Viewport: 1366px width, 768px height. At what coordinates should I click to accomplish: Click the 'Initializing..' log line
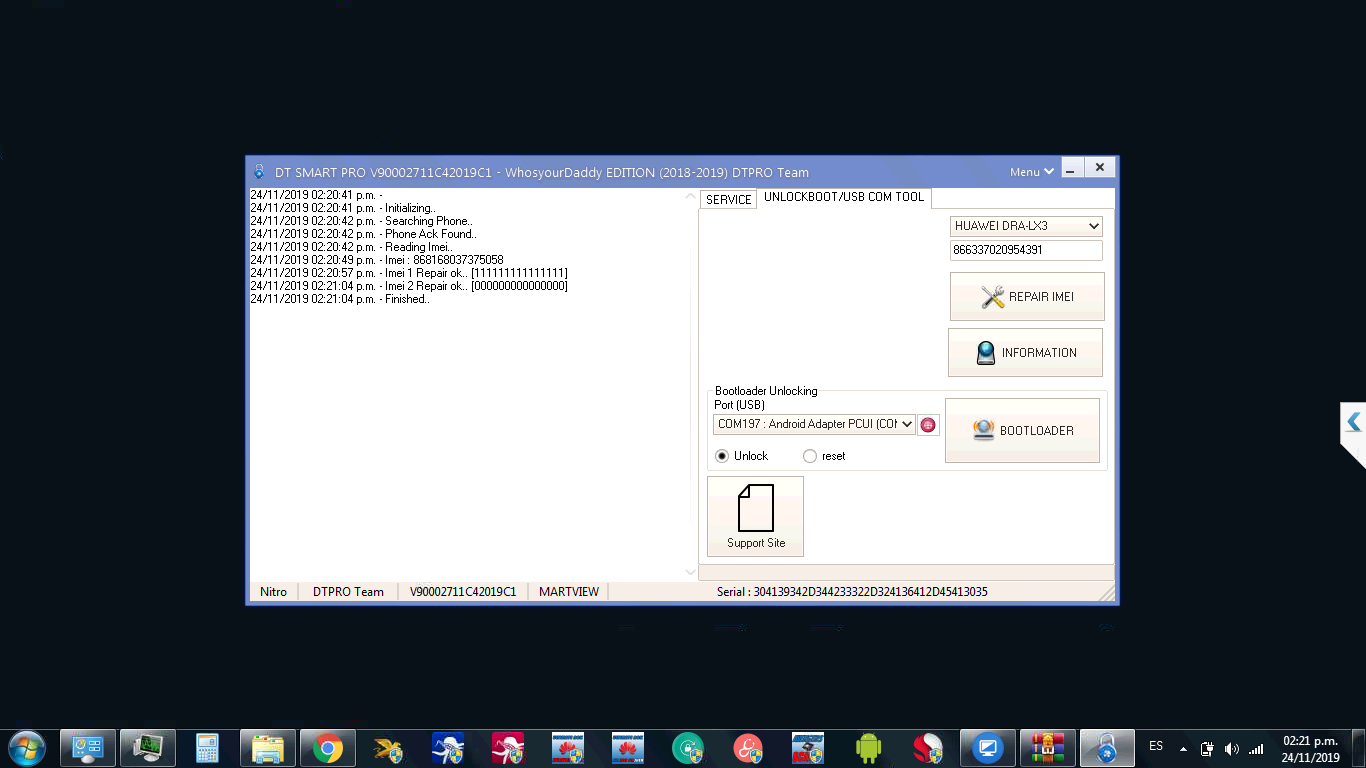(x=343, y=208)
